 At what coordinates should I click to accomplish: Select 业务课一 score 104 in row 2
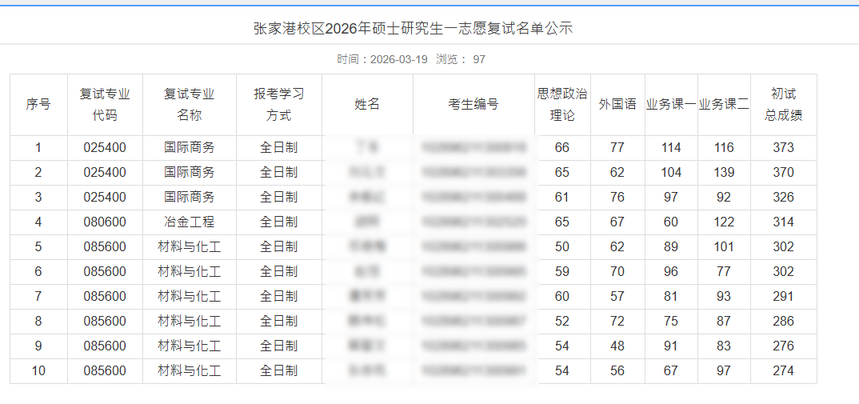click(x=671, y=172)
